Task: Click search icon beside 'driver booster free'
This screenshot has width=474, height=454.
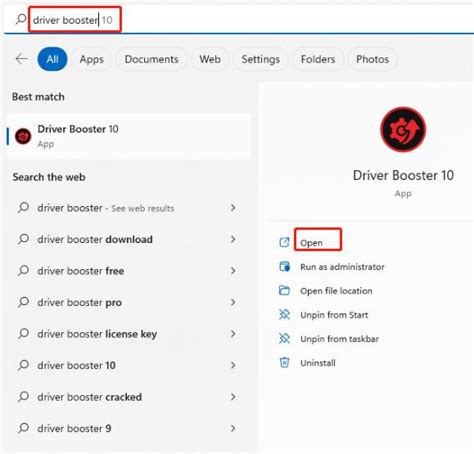Action: (x=24, y=270)
